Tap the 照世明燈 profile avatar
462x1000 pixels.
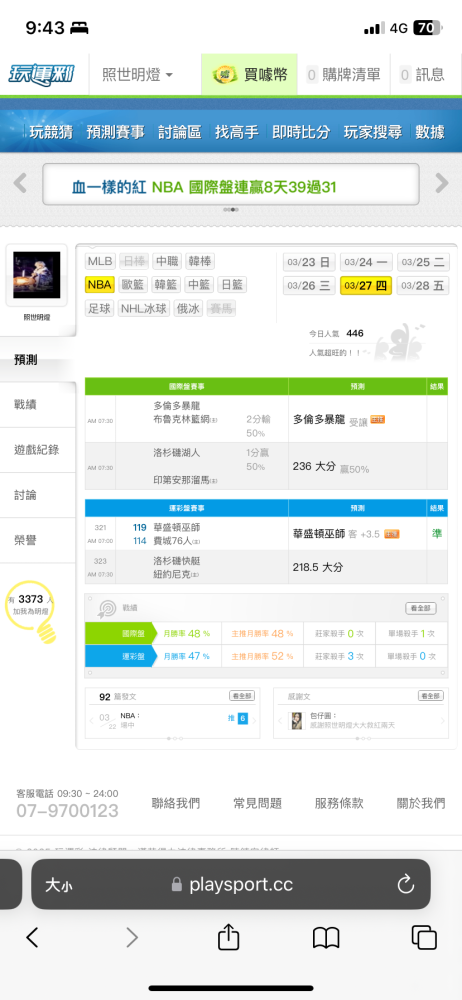coord(36,275)
